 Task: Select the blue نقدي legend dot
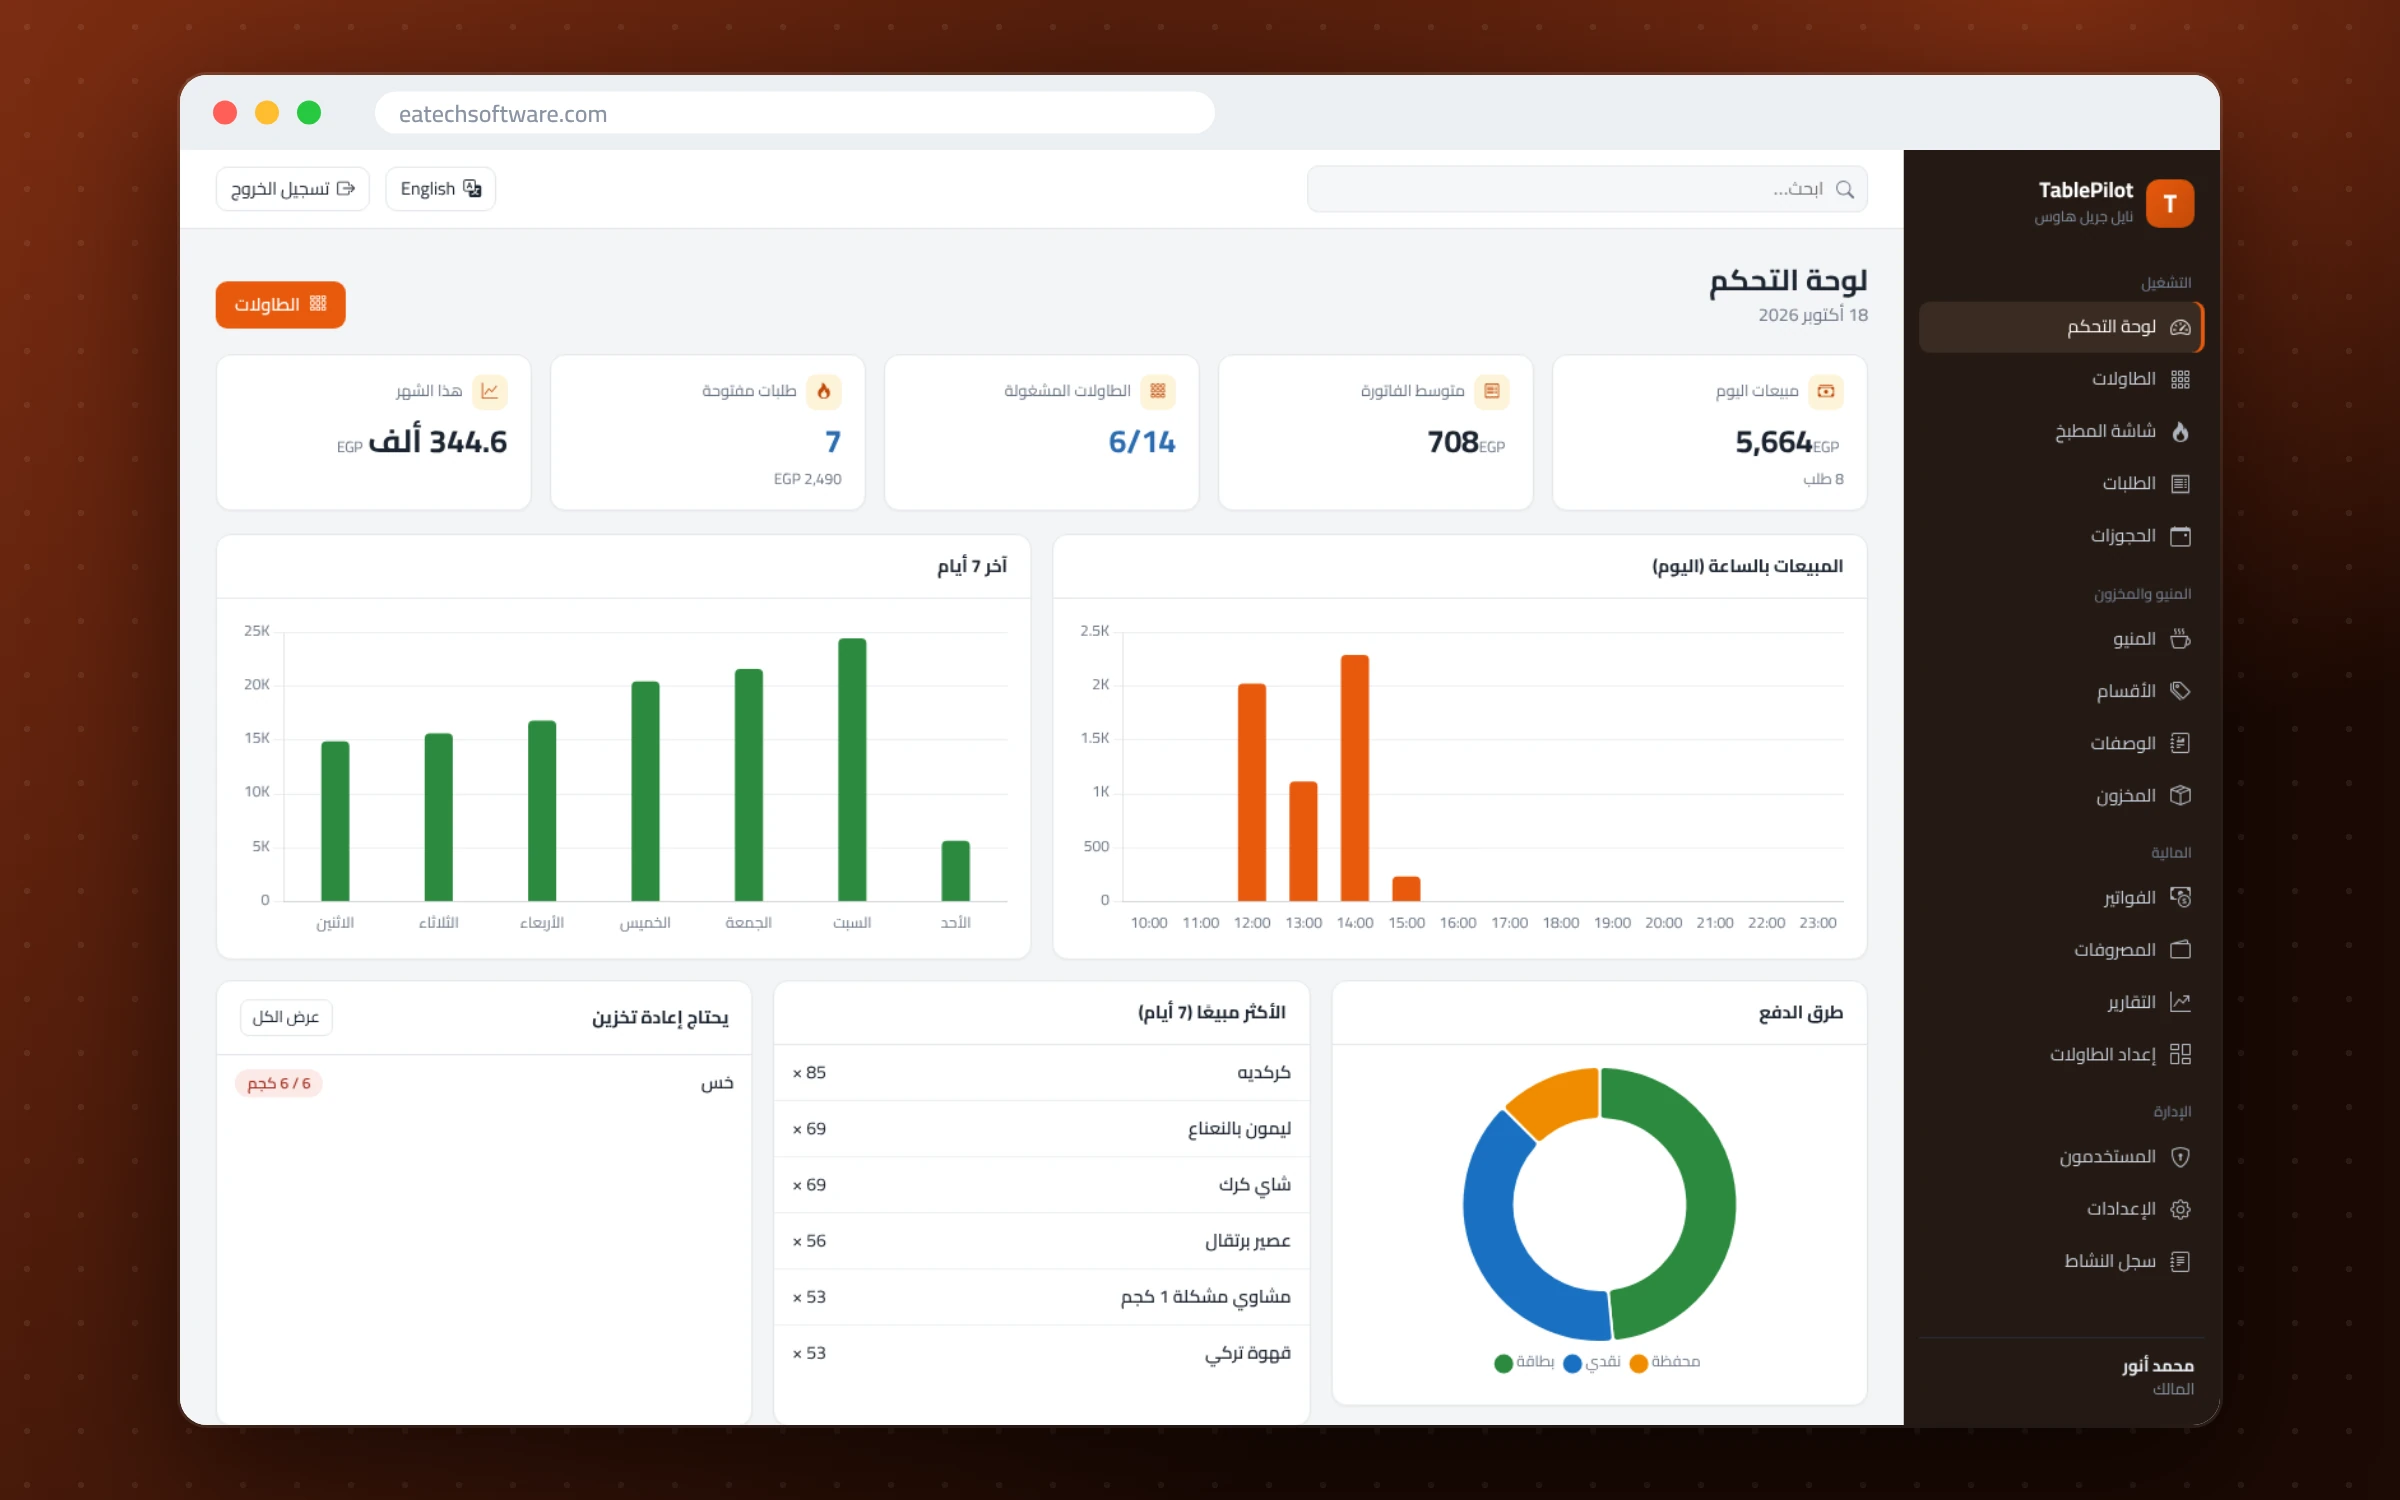[1572, 1363]
